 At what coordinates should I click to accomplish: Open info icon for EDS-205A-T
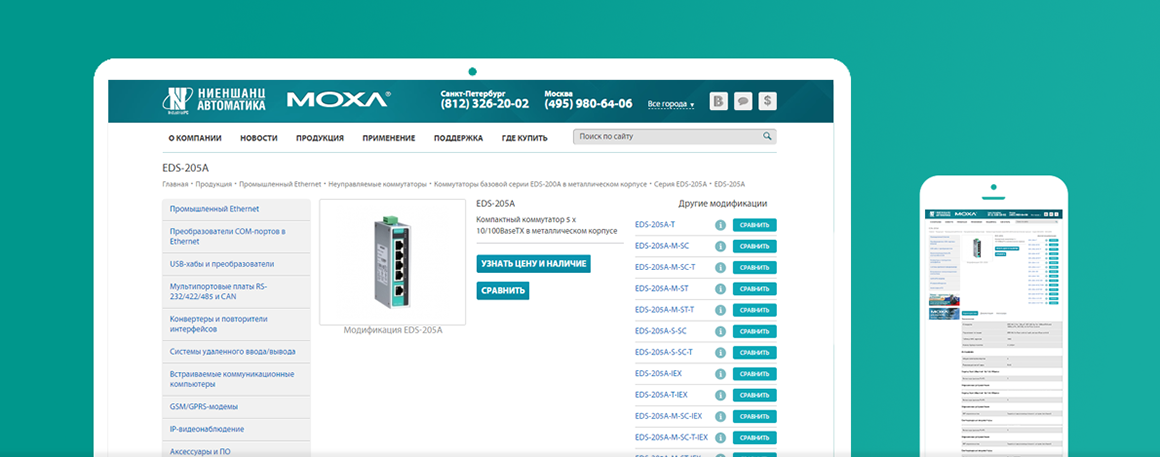720,225
